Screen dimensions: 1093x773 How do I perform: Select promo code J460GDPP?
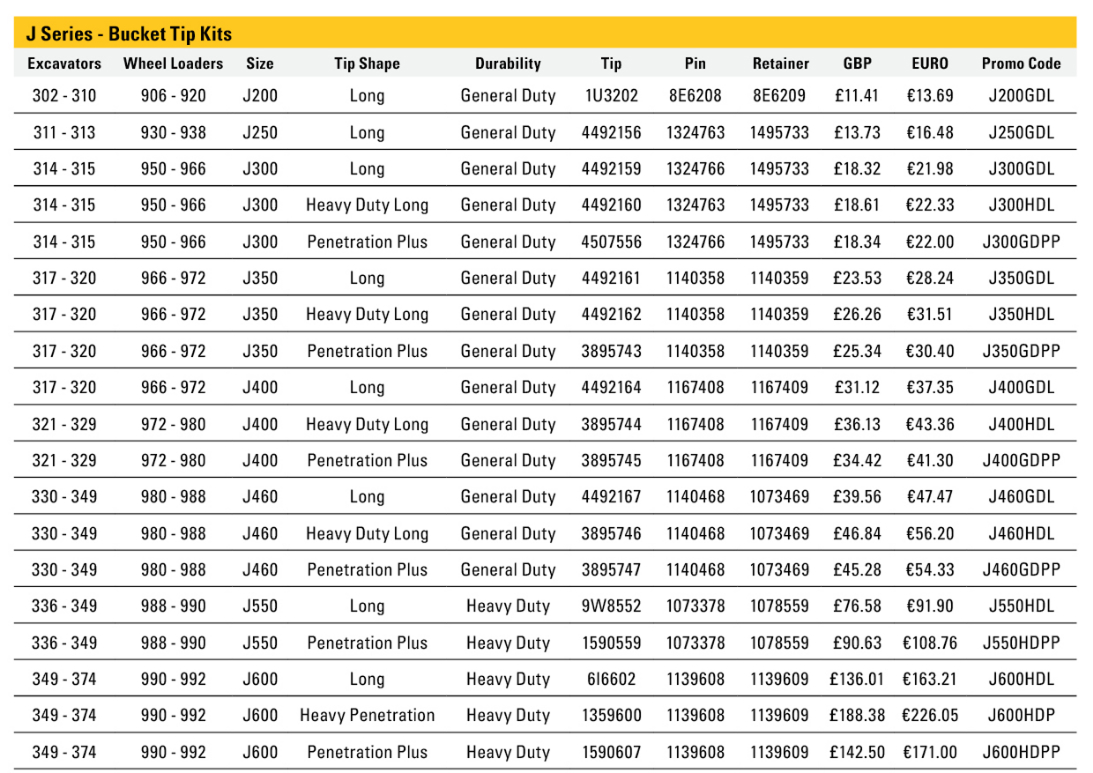tap(1020, 570)
